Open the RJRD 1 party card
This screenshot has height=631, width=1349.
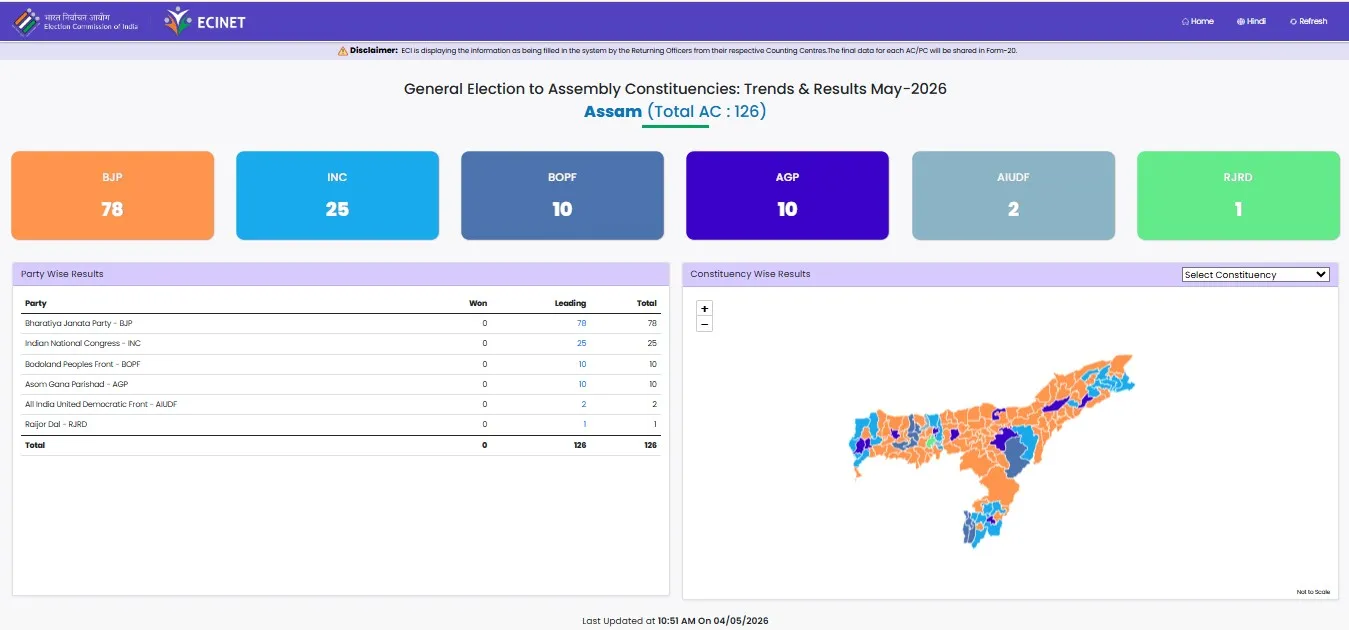(x=1238, y=195)
